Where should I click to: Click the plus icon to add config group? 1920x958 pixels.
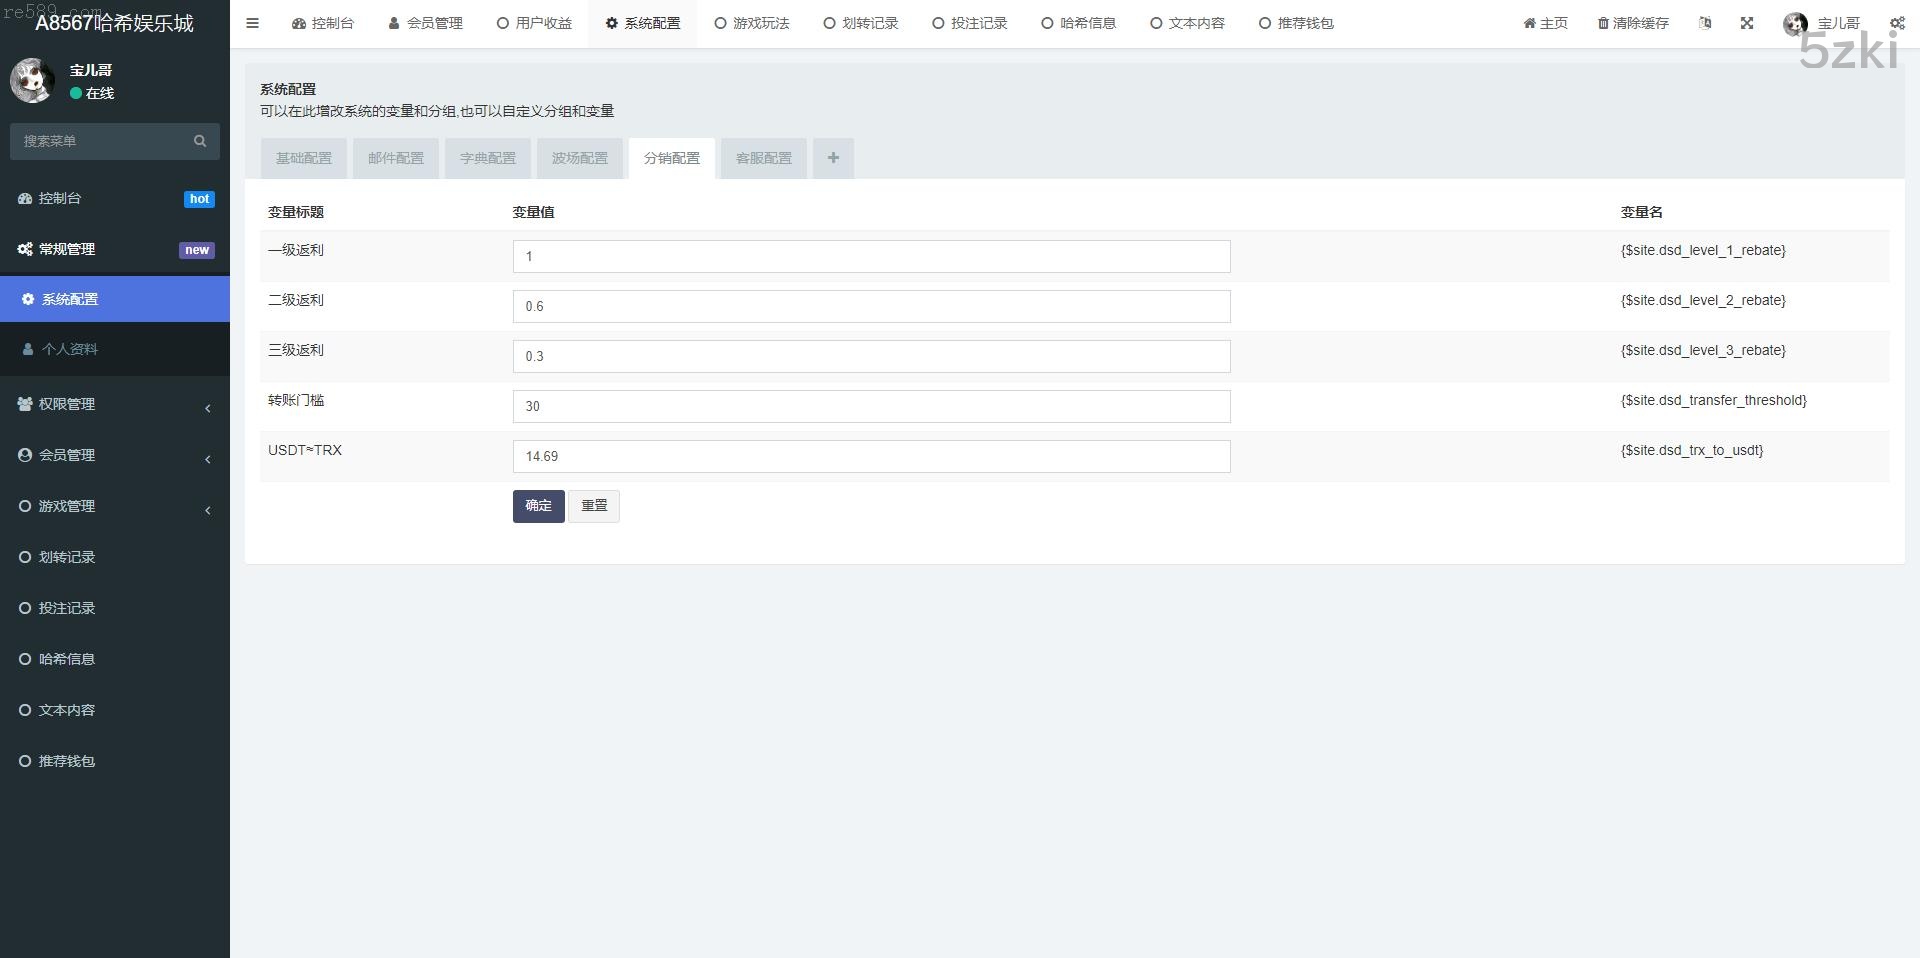tap(833, 158)
